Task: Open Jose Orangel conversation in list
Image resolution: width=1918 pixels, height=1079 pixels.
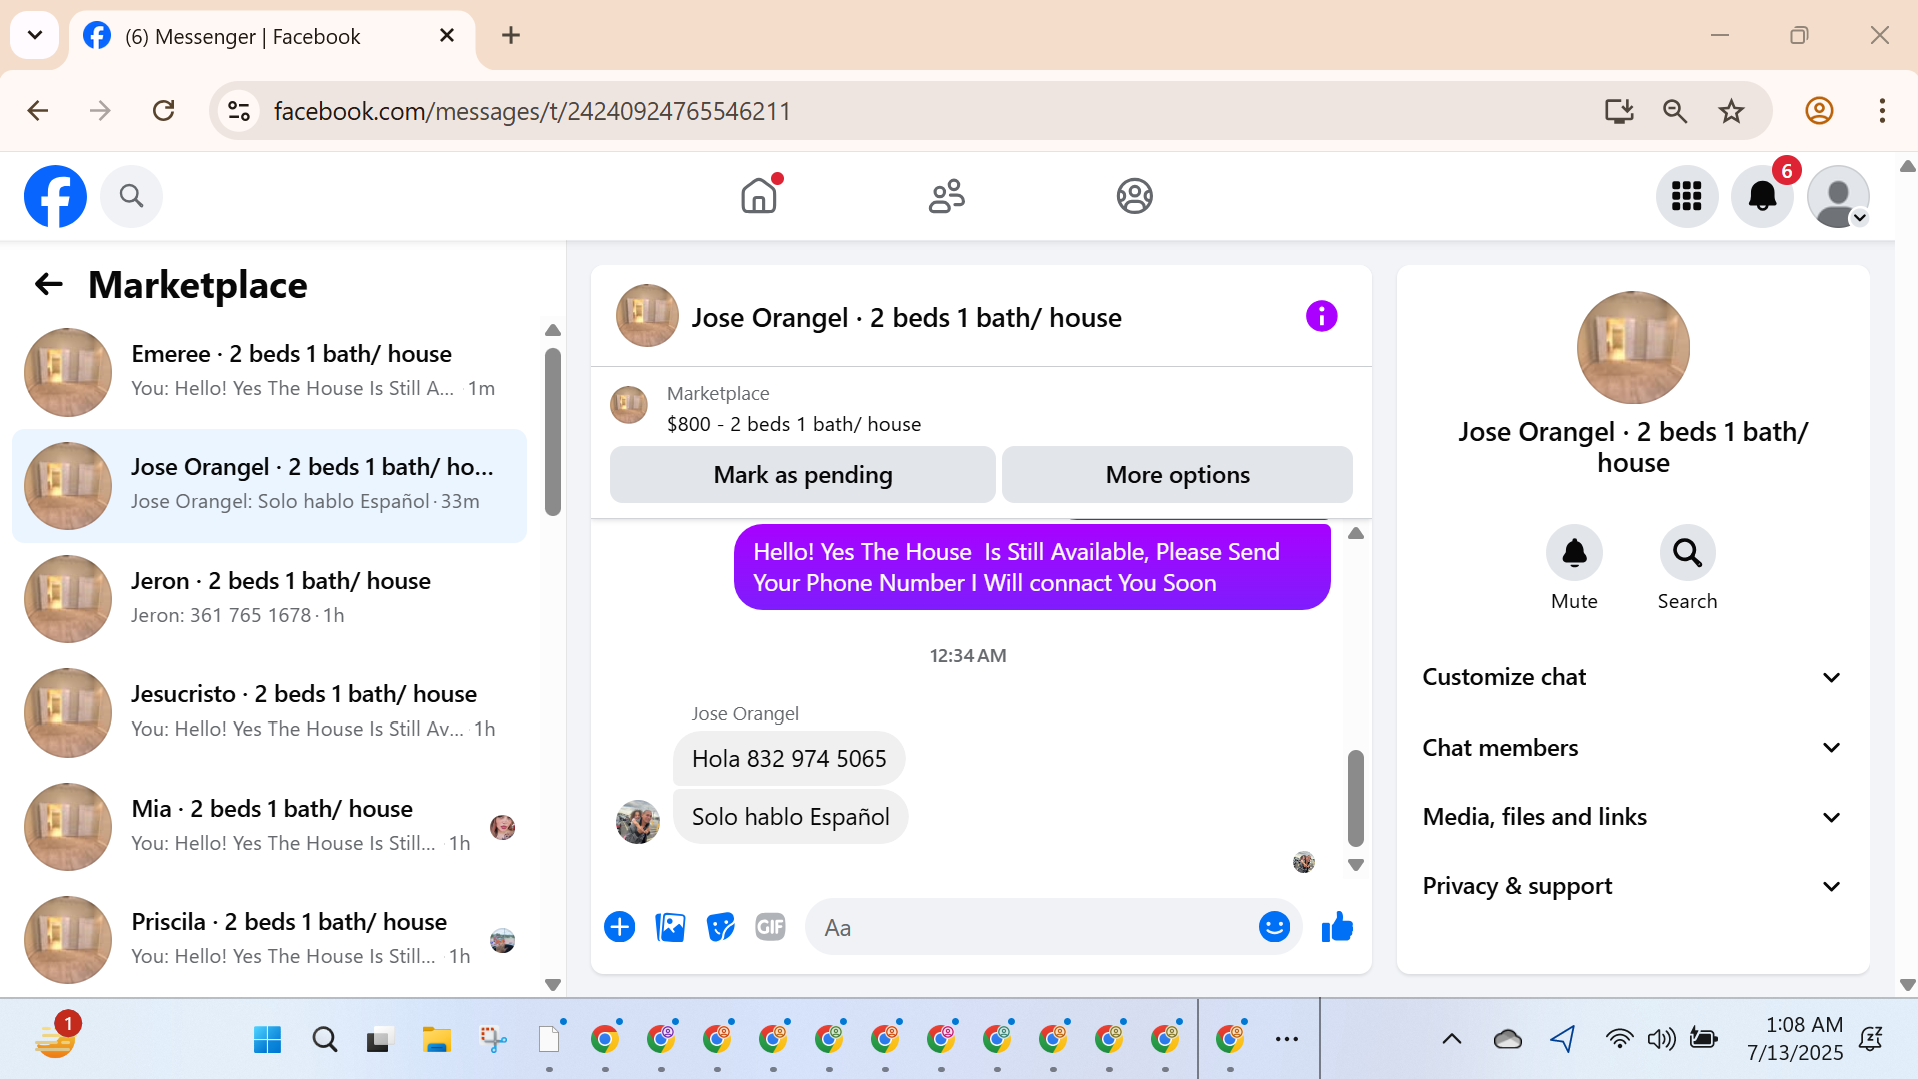Action: point(270,486)
